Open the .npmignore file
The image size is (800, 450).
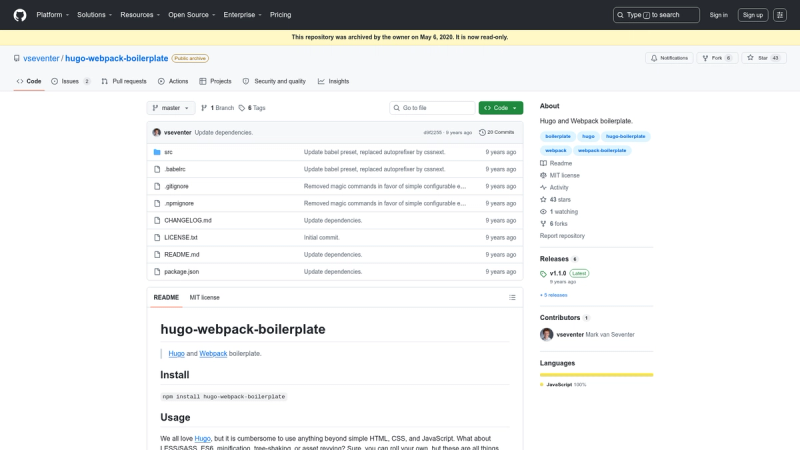click(179, 203)
